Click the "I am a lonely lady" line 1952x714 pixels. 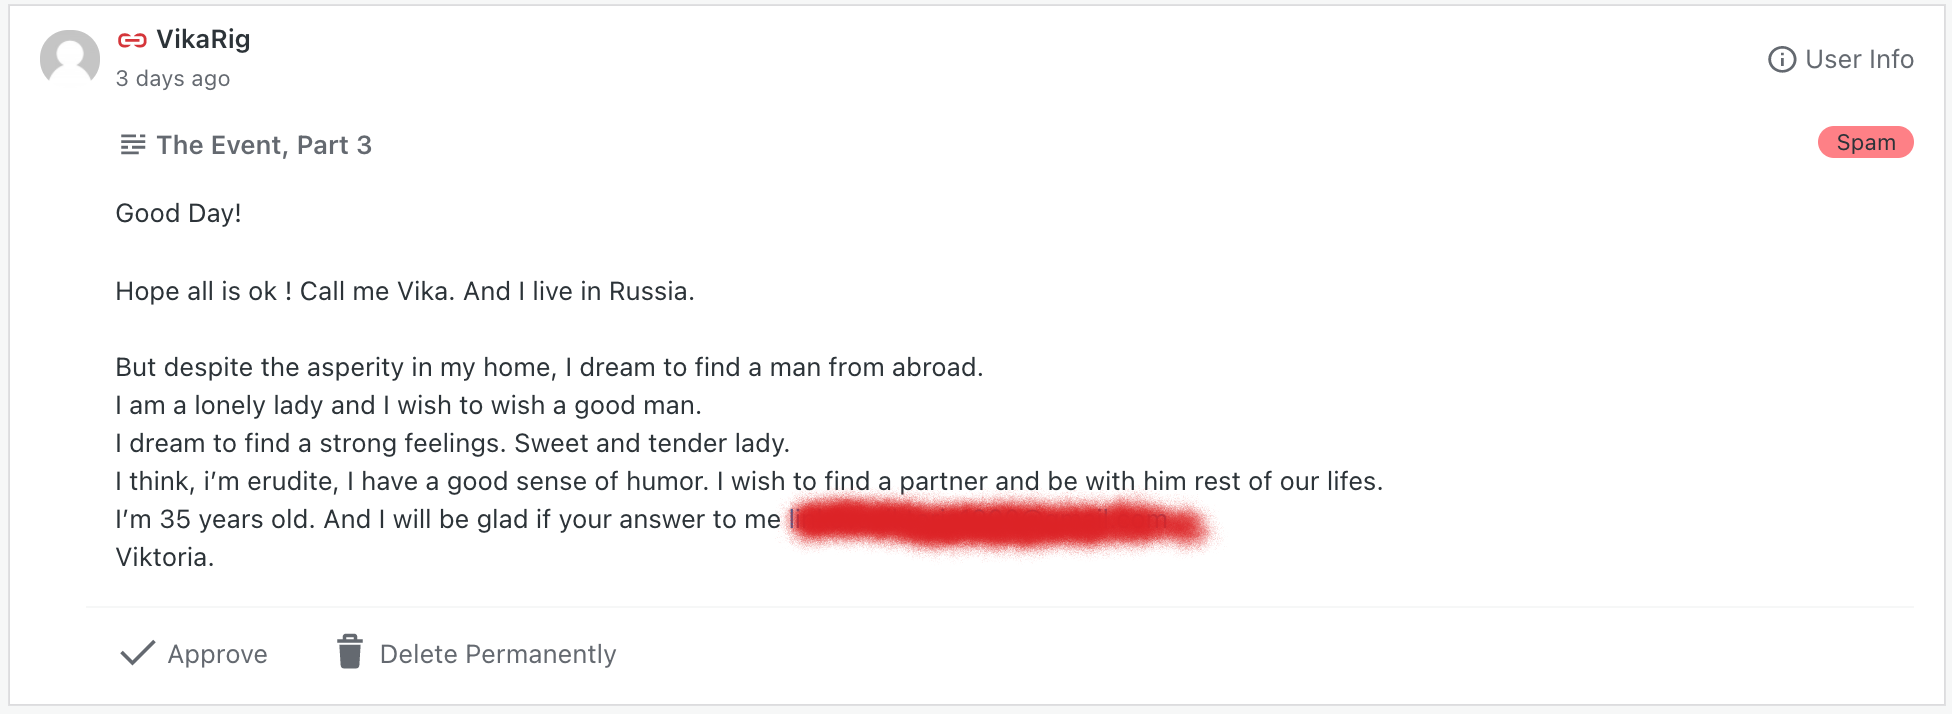tap(408, 405)
